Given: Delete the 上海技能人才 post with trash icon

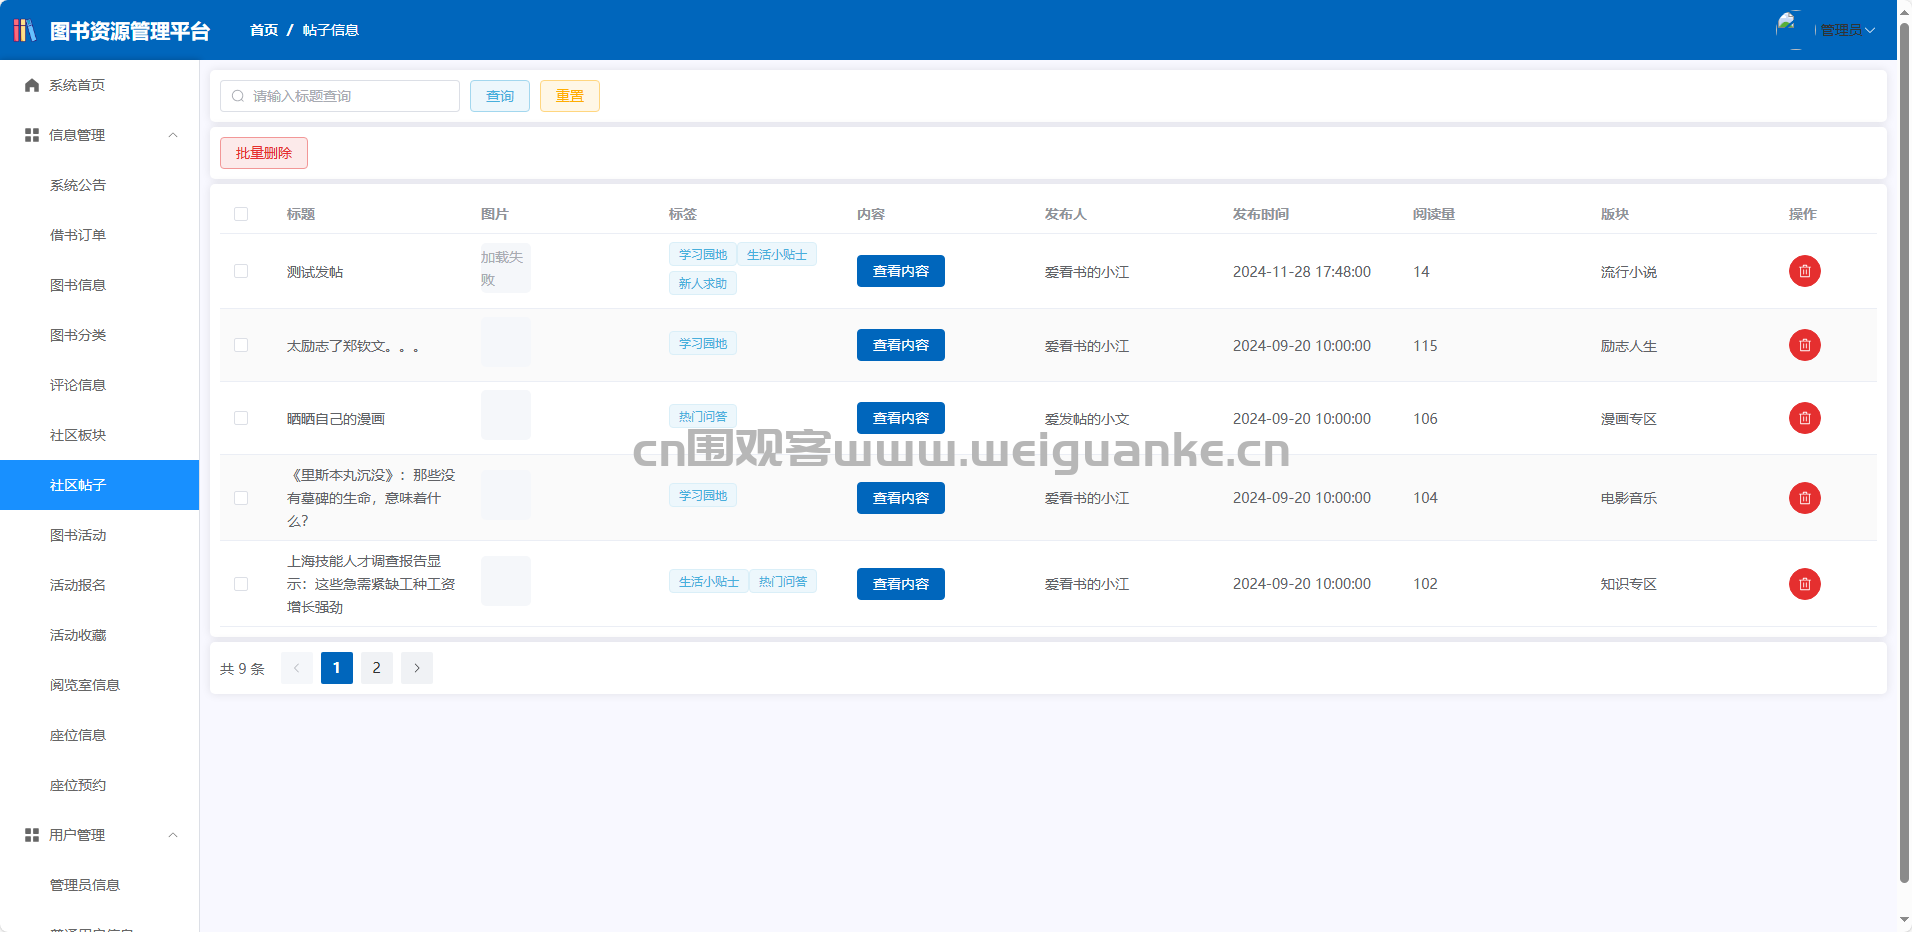Looking at the screenshot, I should [1804, 584].
